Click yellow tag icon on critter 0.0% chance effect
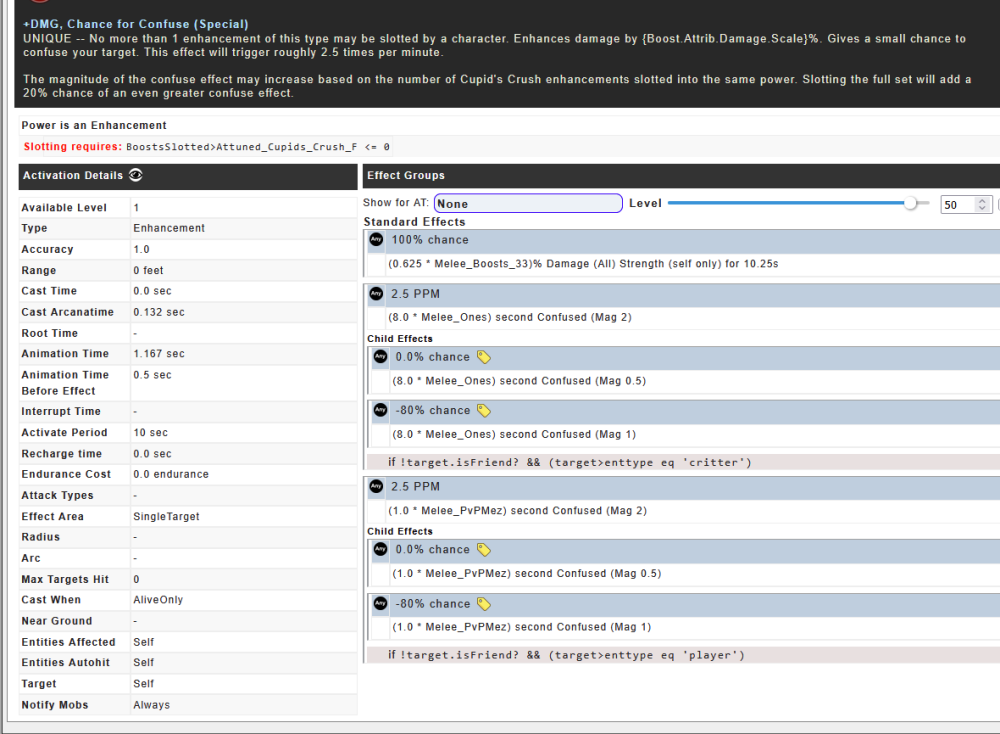 (x=484, y=357)
